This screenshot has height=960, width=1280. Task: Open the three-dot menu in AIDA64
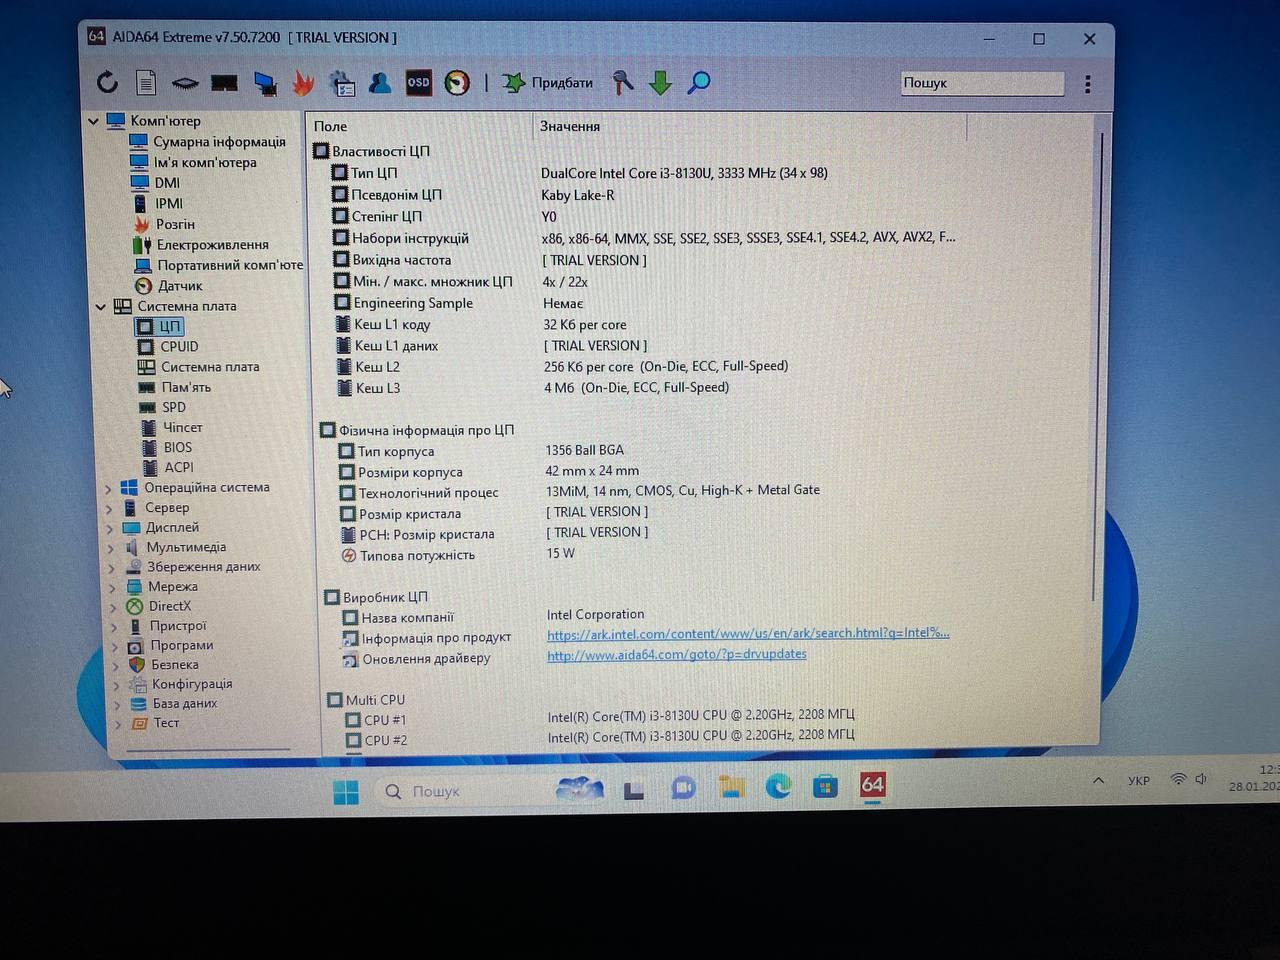1087,84
